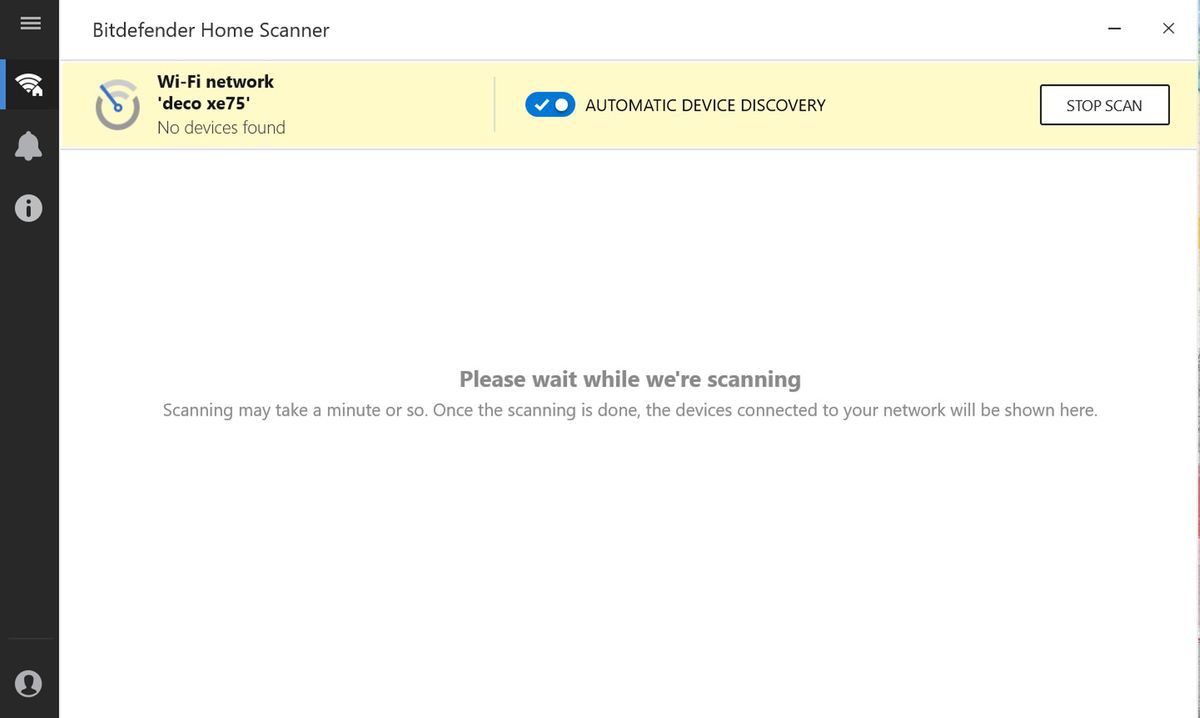The image size is (1200, 718).
Task: Click the 'Please wait while we're scanning' heading
Action: point(630,379)
